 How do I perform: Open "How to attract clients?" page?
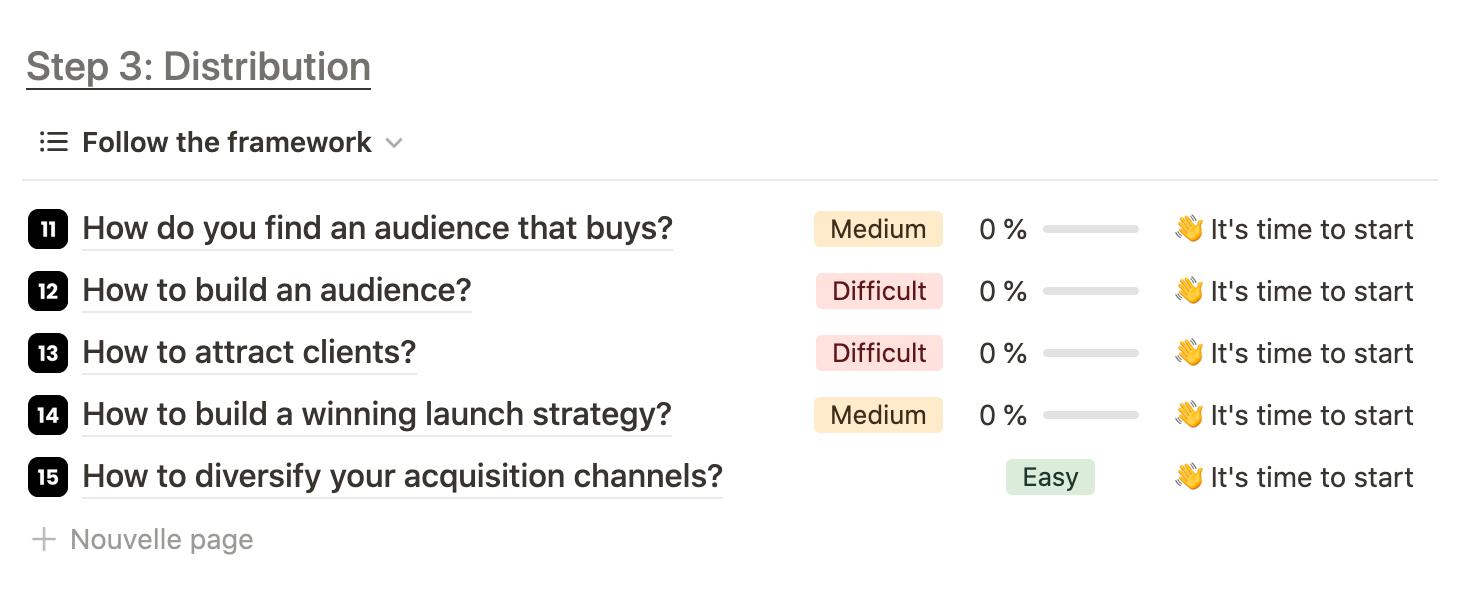pos(249,353)
